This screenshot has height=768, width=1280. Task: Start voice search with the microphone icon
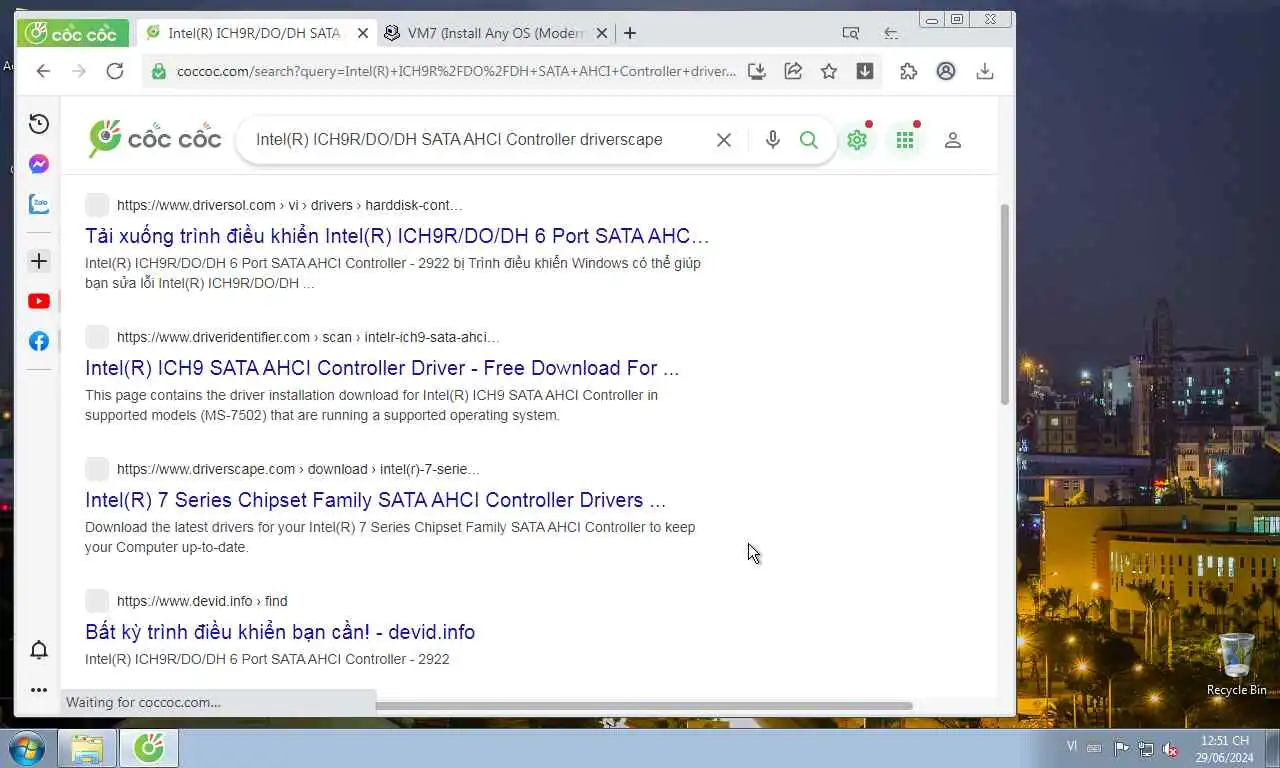(772, 140)
